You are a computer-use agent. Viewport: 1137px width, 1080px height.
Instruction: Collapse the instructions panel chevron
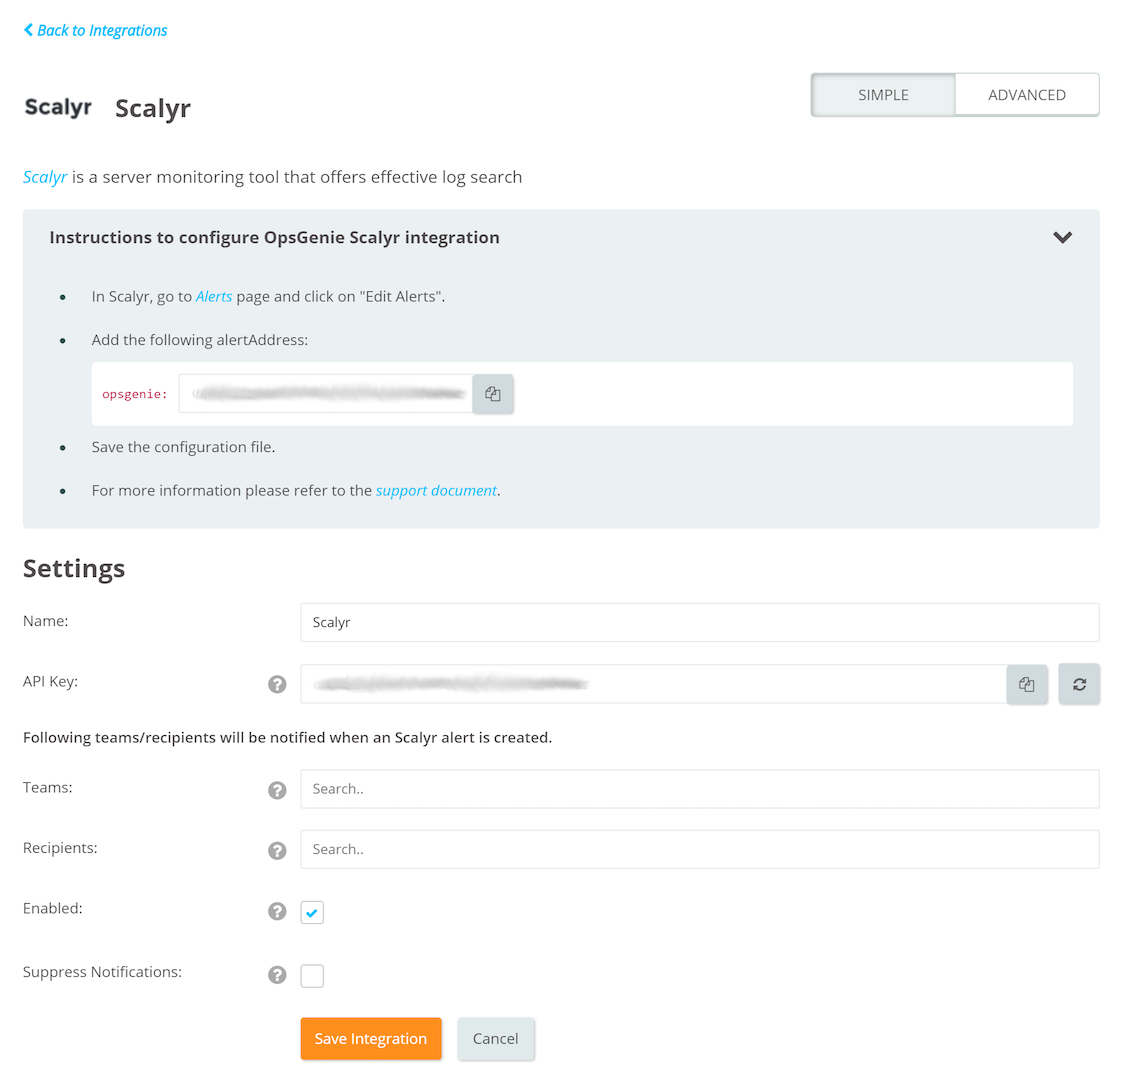coord(1062,237)
